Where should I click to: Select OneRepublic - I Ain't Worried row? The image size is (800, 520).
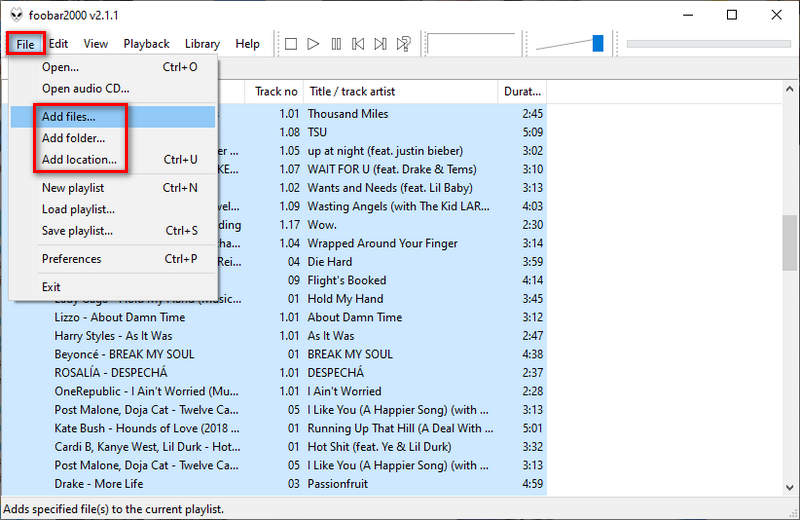(x=146, y=391)
